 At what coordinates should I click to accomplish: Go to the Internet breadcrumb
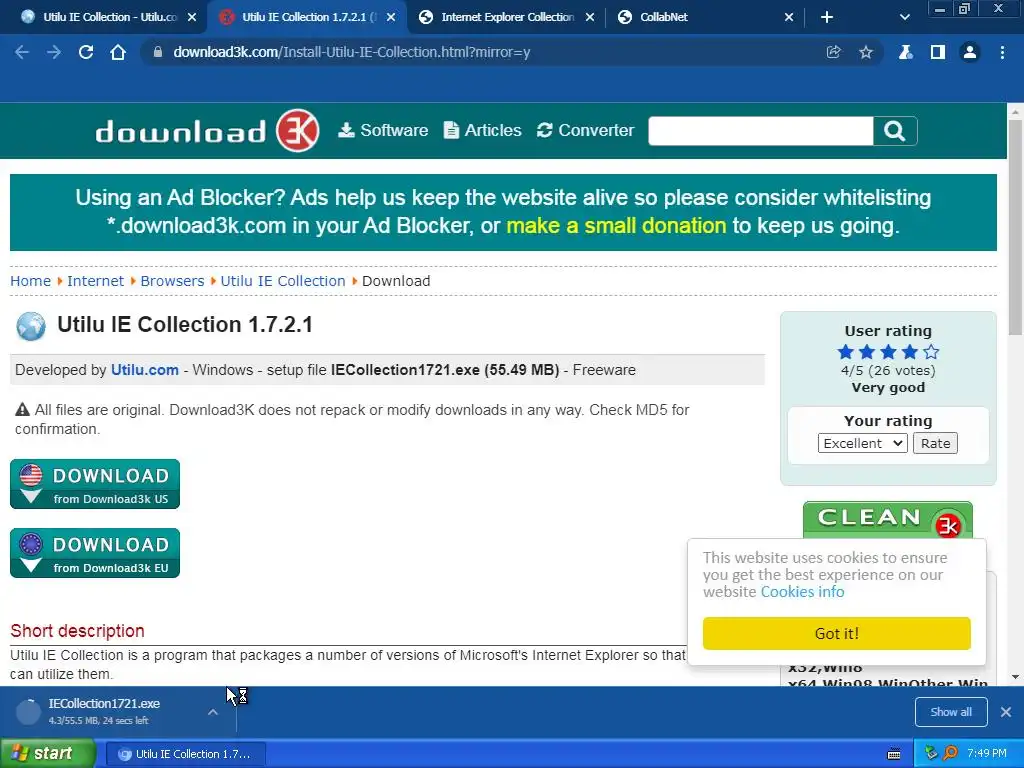pos(95,281)
